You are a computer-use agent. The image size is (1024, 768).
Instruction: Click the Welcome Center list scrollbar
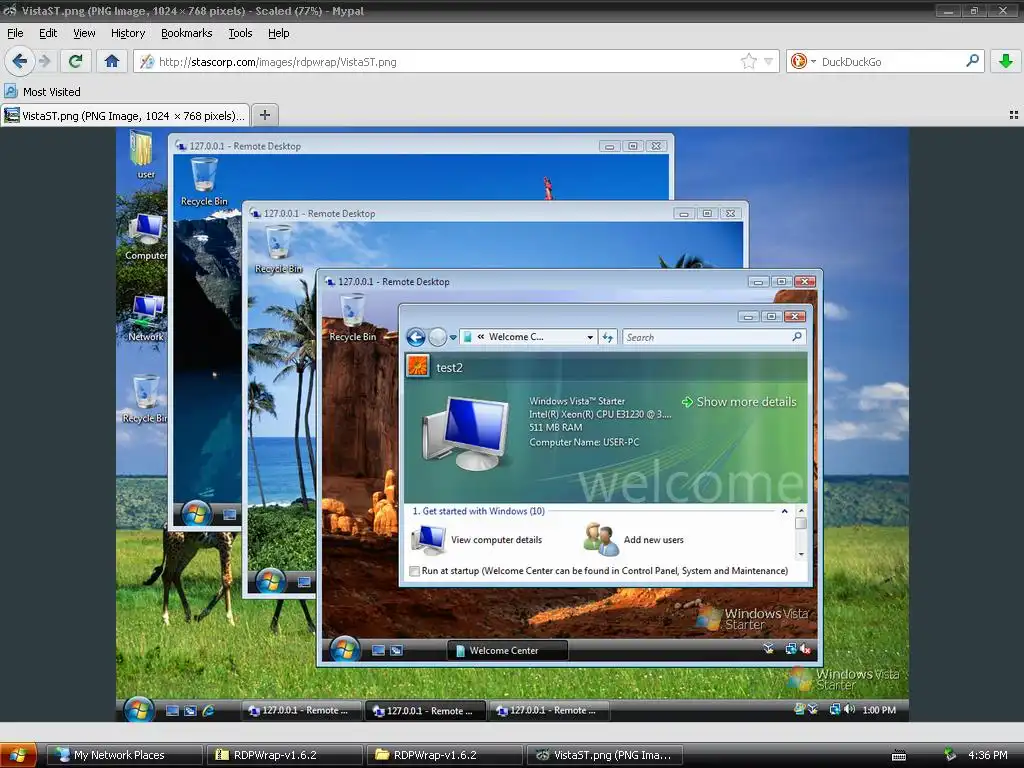click(x=801, y=532)
